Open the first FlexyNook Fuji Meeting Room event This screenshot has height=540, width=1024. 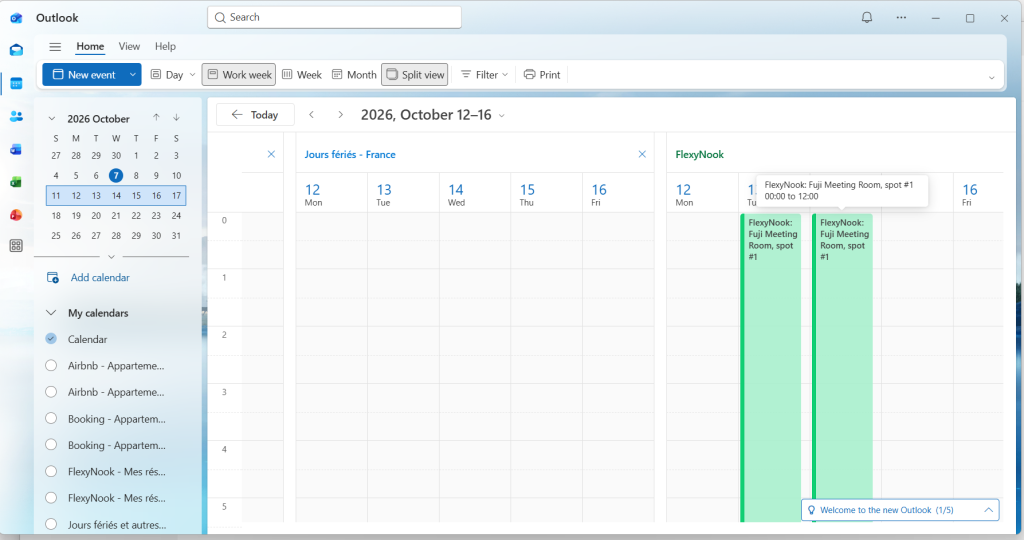(771, 368)
